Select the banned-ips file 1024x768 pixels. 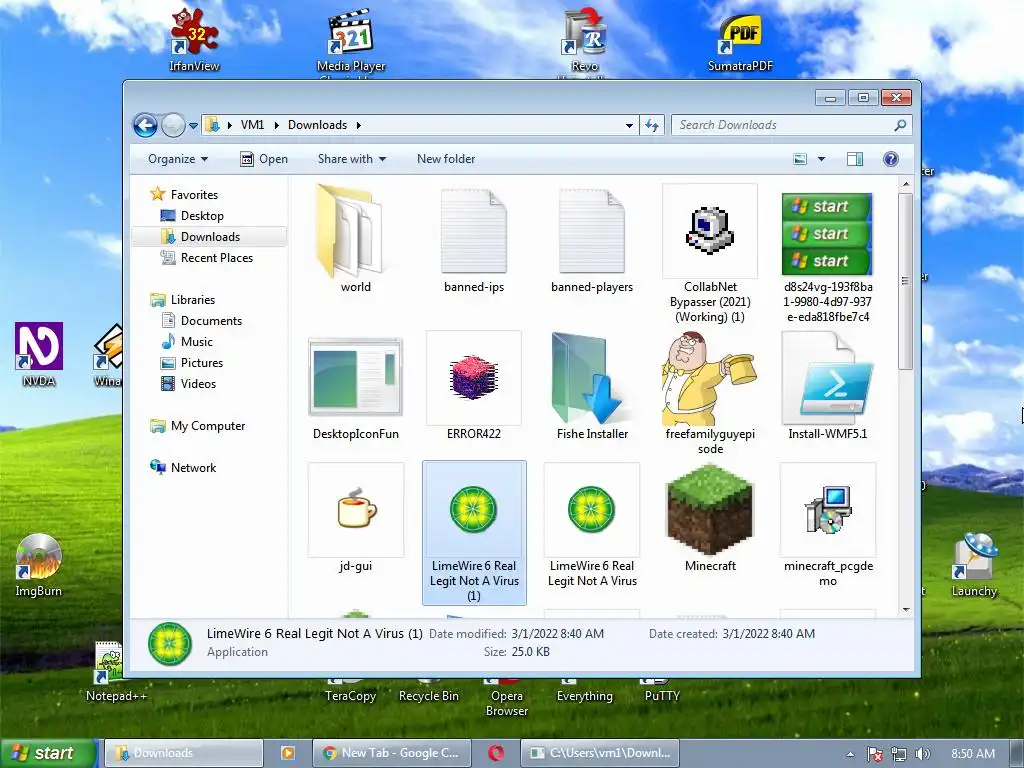click(x=473, y=240)
